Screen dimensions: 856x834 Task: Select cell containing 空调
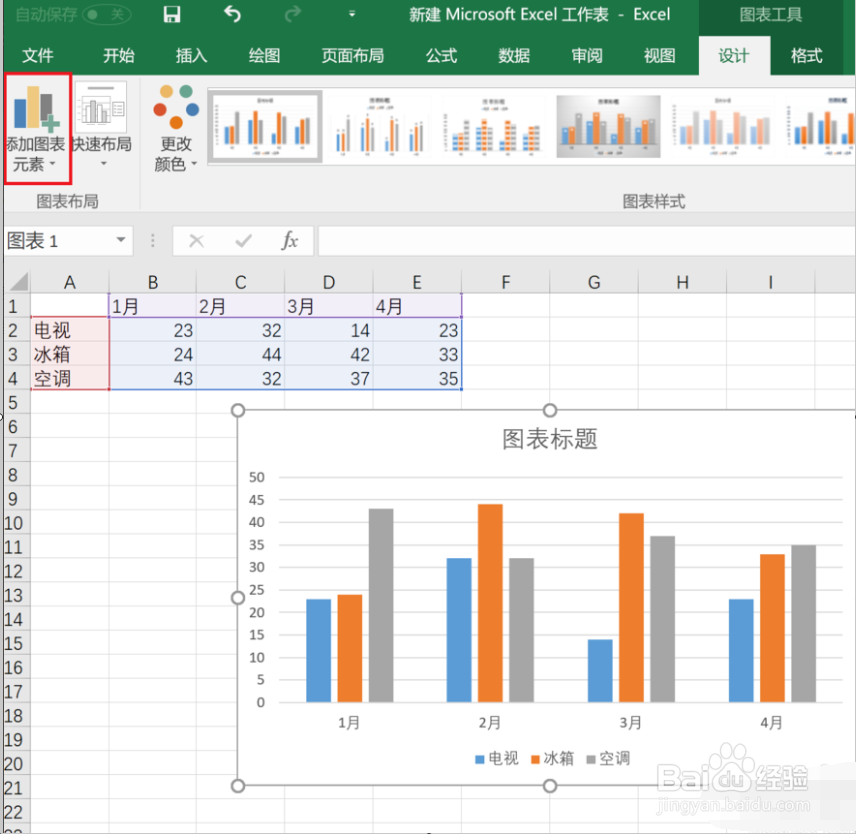69,378
